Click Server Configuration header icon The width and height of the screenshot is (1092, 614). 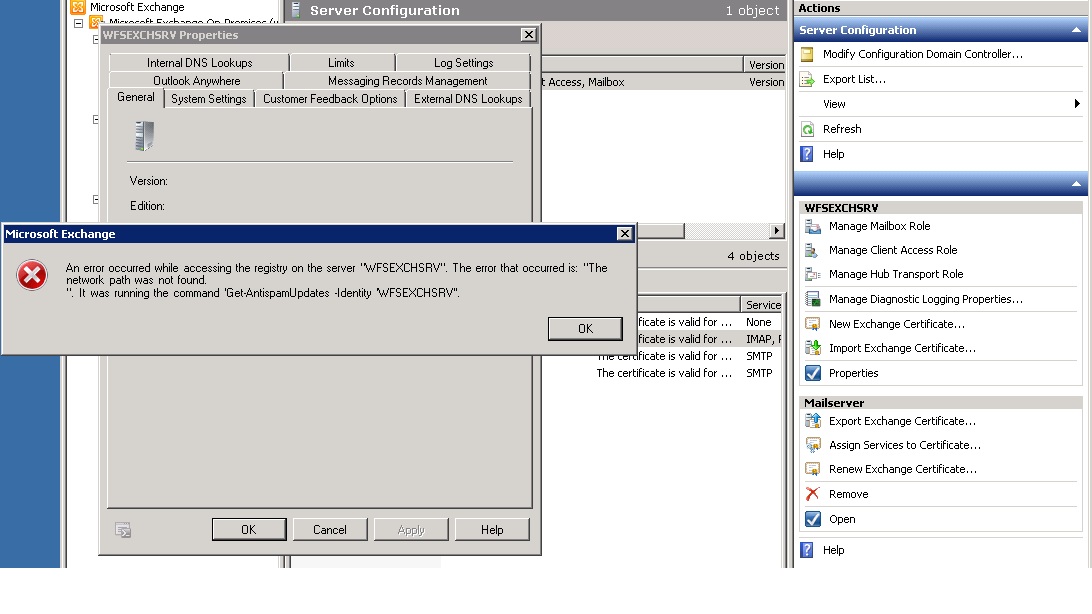pos(296,10)
